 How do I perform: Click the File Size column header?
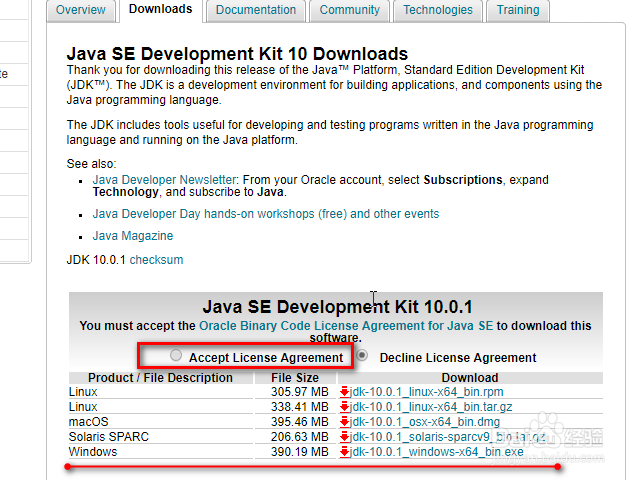click(295, 378)
